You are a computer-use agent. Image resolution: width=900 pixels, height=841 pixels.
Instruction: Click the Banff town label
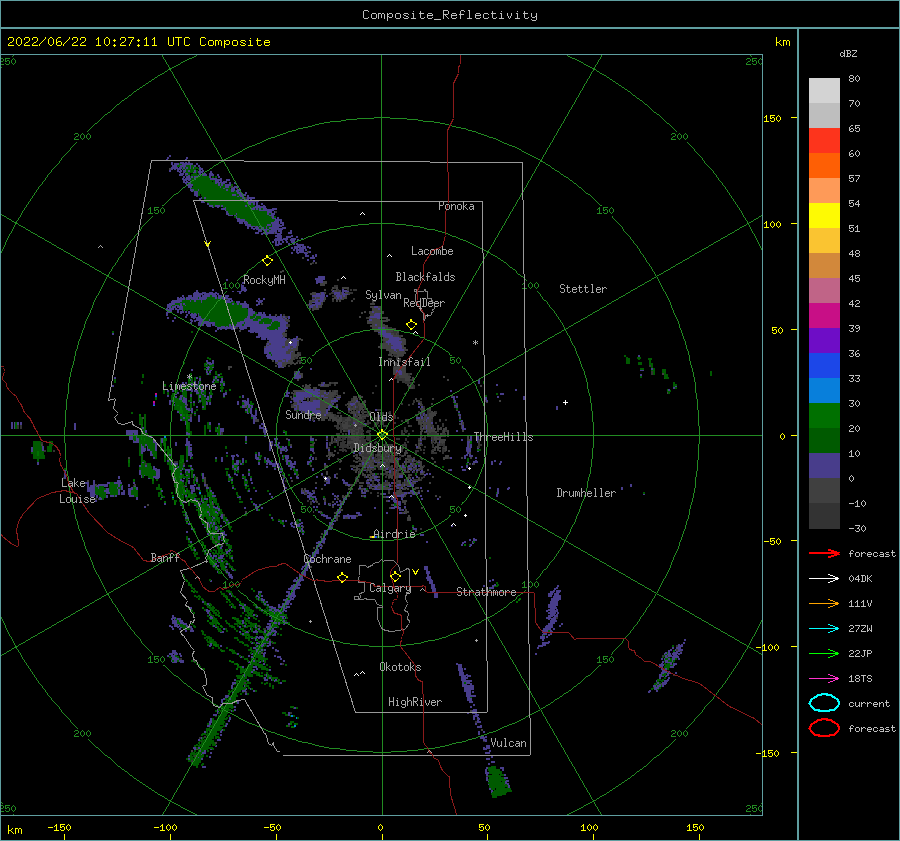click(165, 557)
